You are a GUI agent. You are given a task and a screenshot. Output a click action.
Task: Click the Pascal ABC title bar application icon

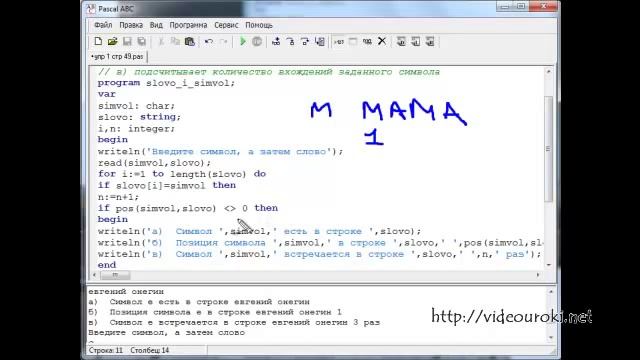91,9
